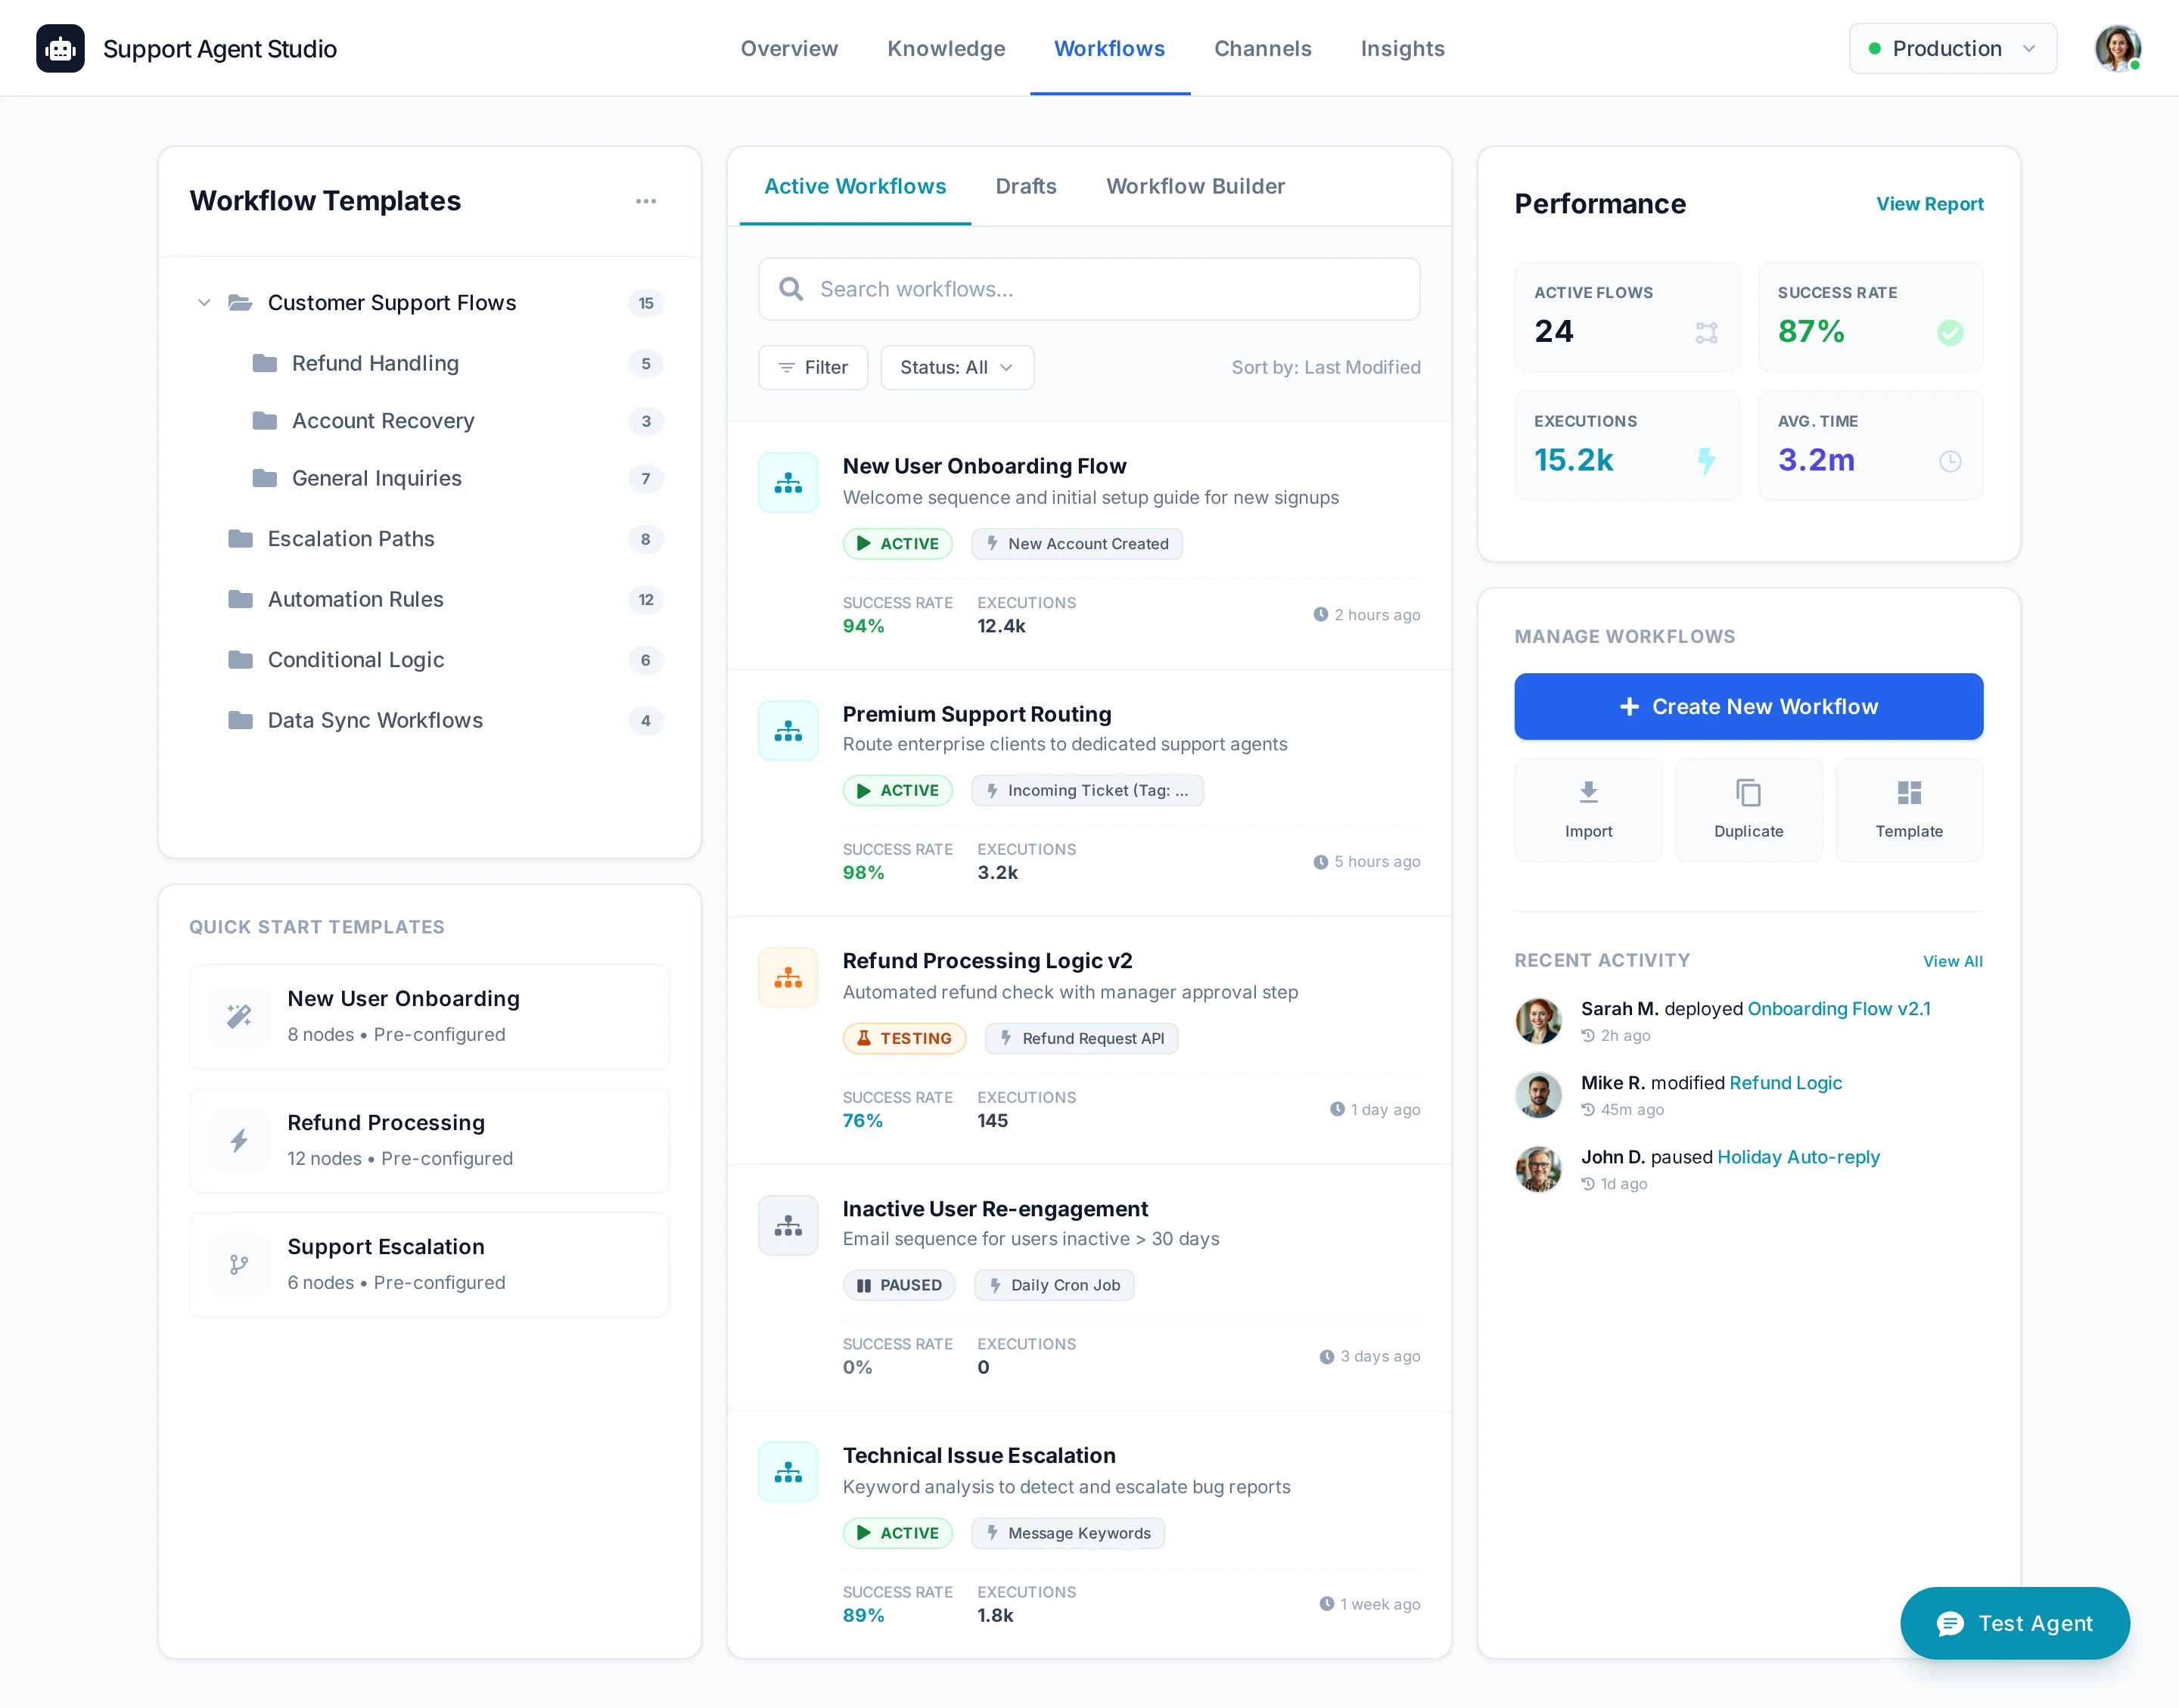Image resolution: width=2179 pixels, height=1708 pixels.
Task: Click the branch icon for Support Escalation
Action: [x=239, y=1264]
